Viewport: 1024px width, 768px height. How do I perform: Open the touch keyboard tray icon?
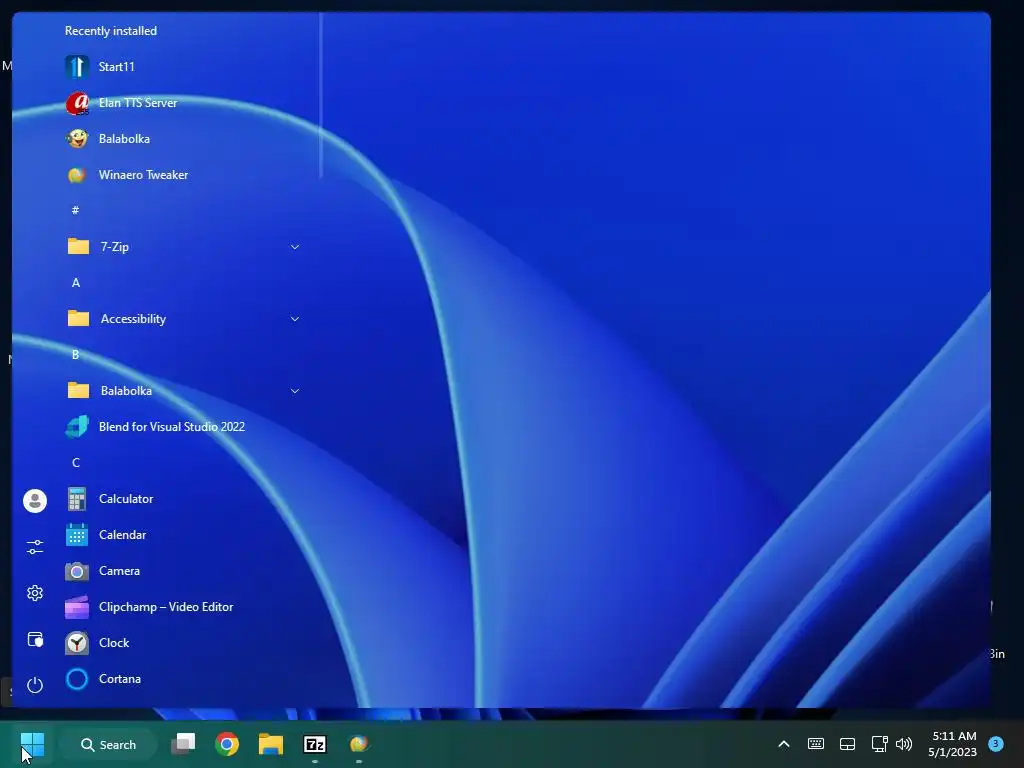pos(816,744)
